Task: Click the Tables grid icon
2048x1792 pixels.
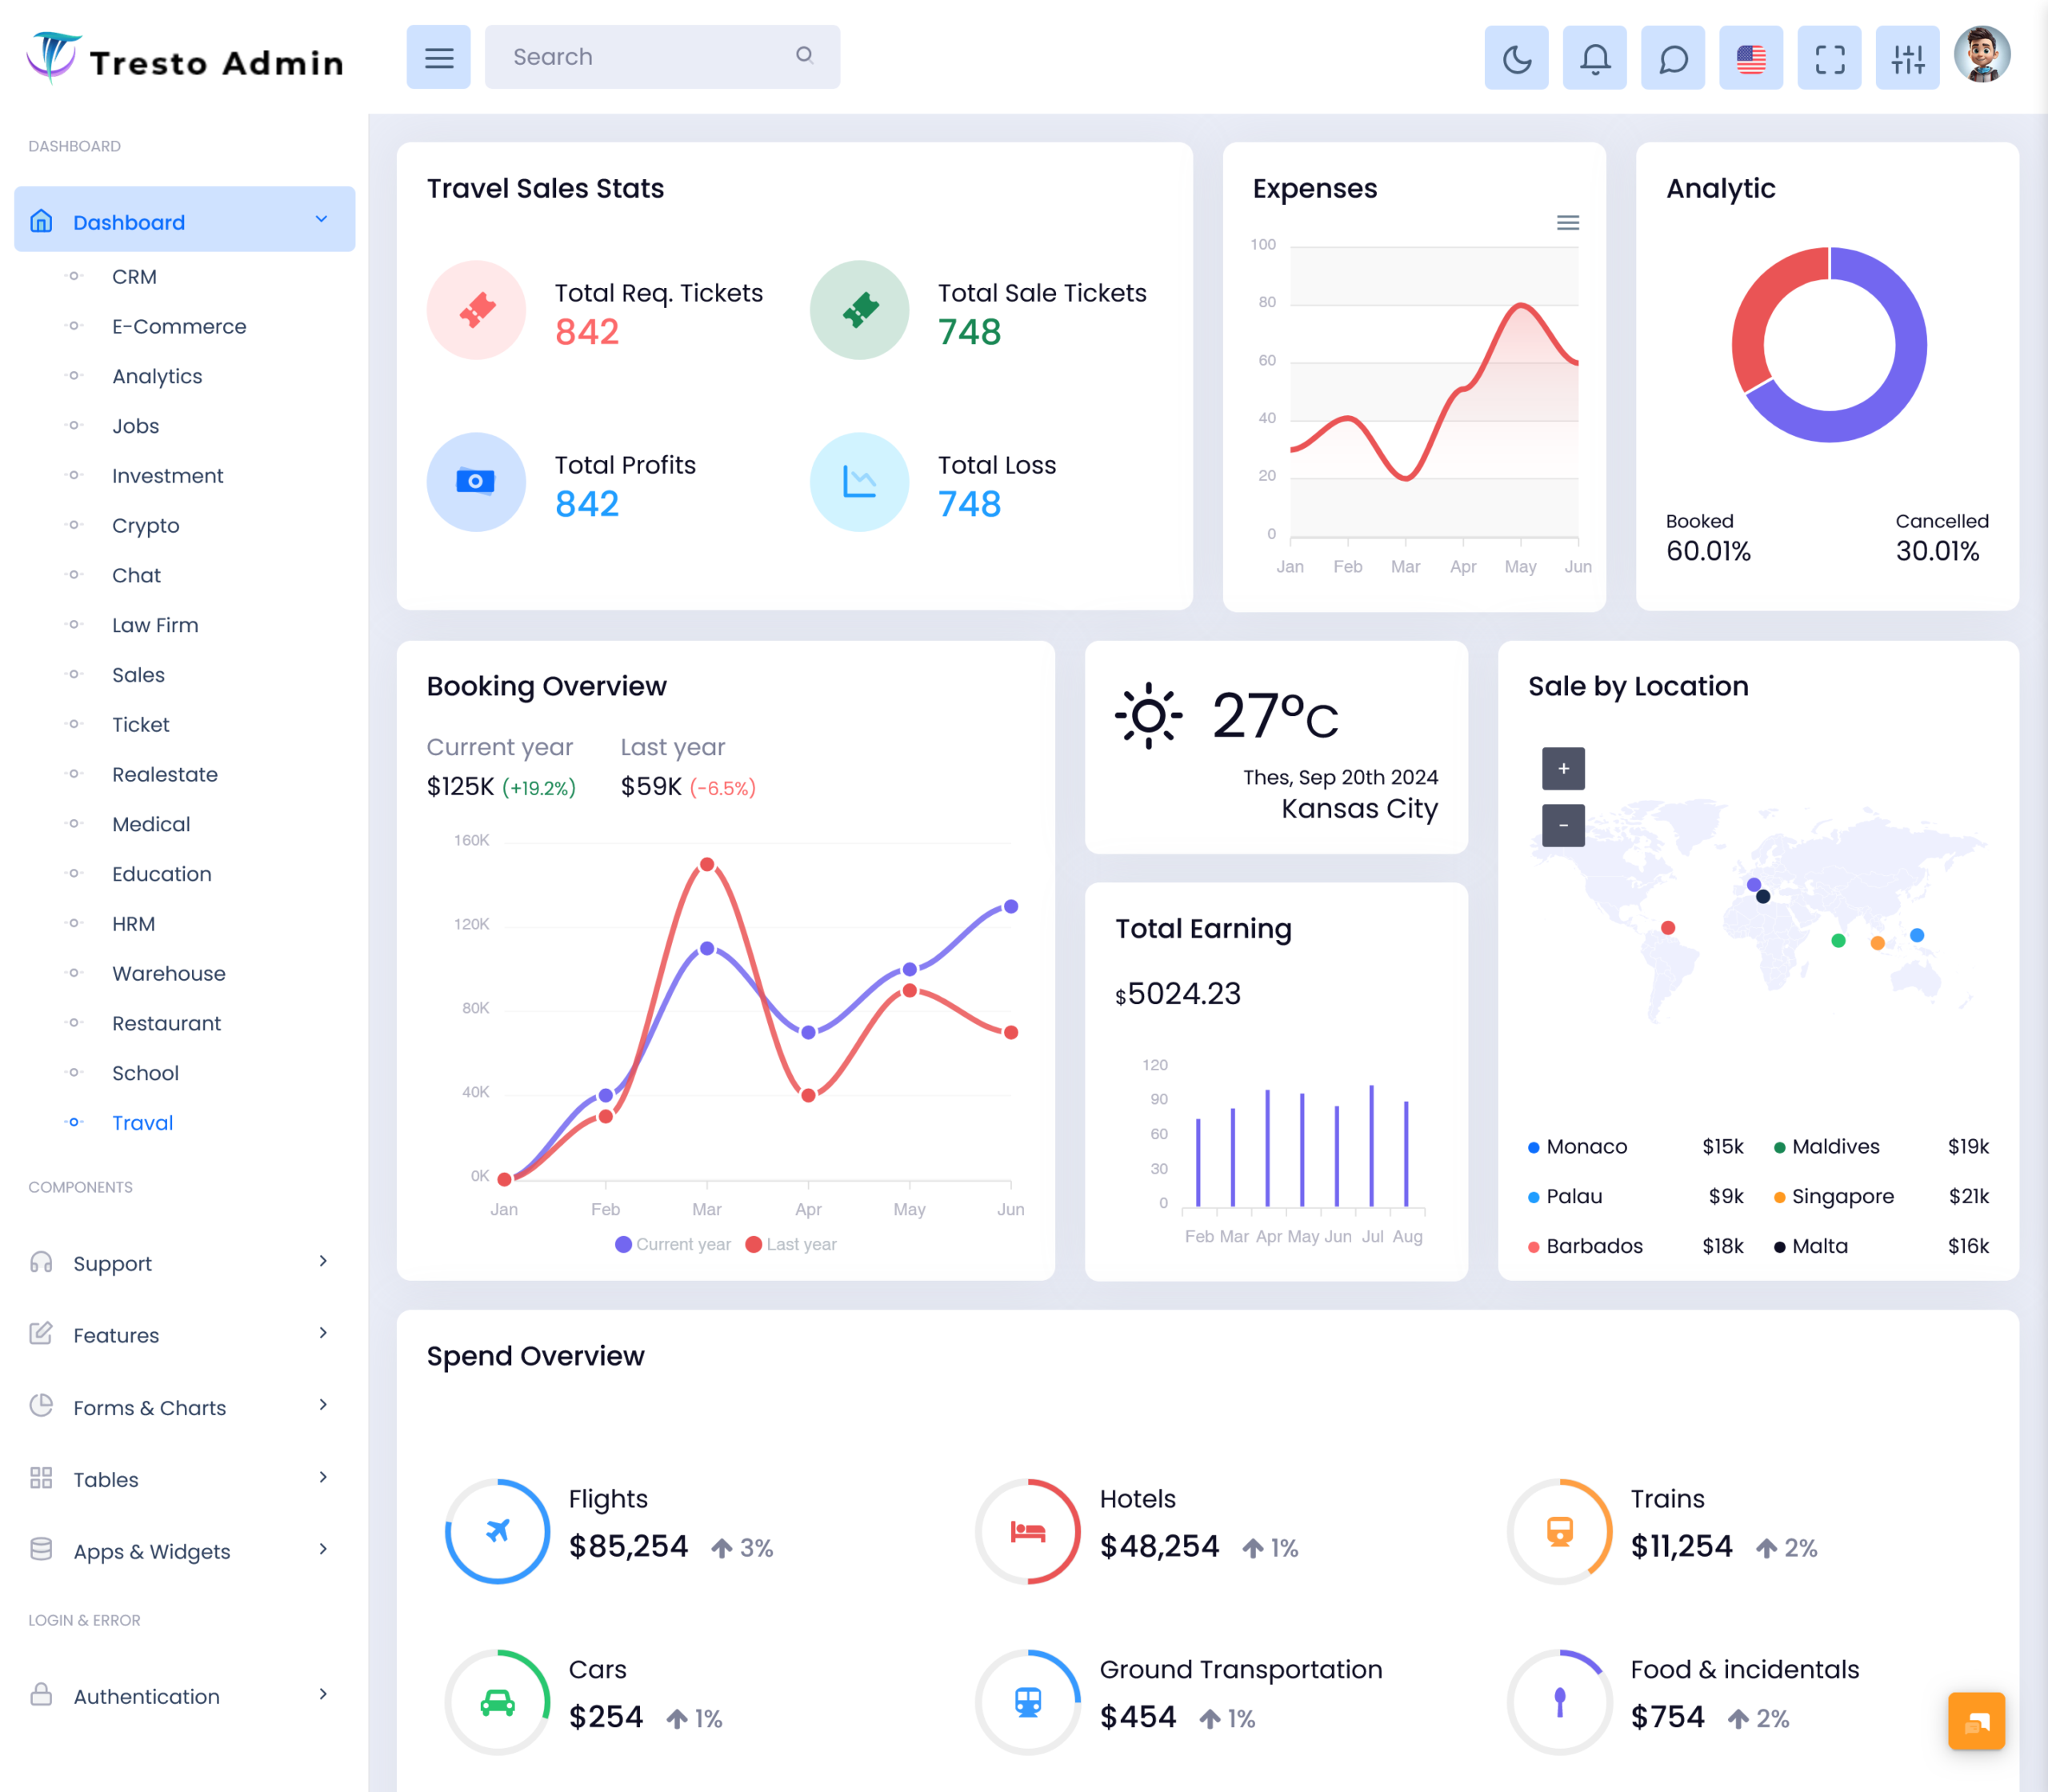Action: point(41,1477)
